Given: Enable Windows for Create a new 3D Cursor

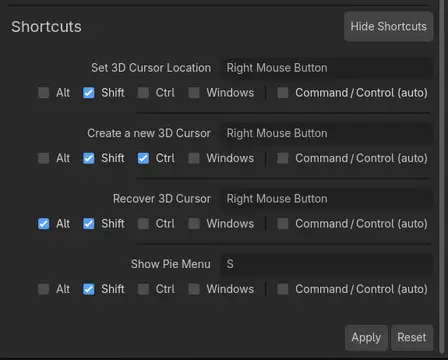Looking at the screenshot, I should pos(194,158).
